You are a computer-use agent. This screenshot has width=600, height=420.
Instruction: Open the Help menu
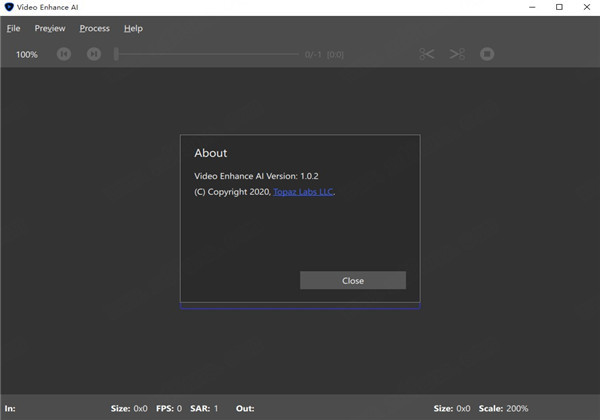click(x=133, y=28)
